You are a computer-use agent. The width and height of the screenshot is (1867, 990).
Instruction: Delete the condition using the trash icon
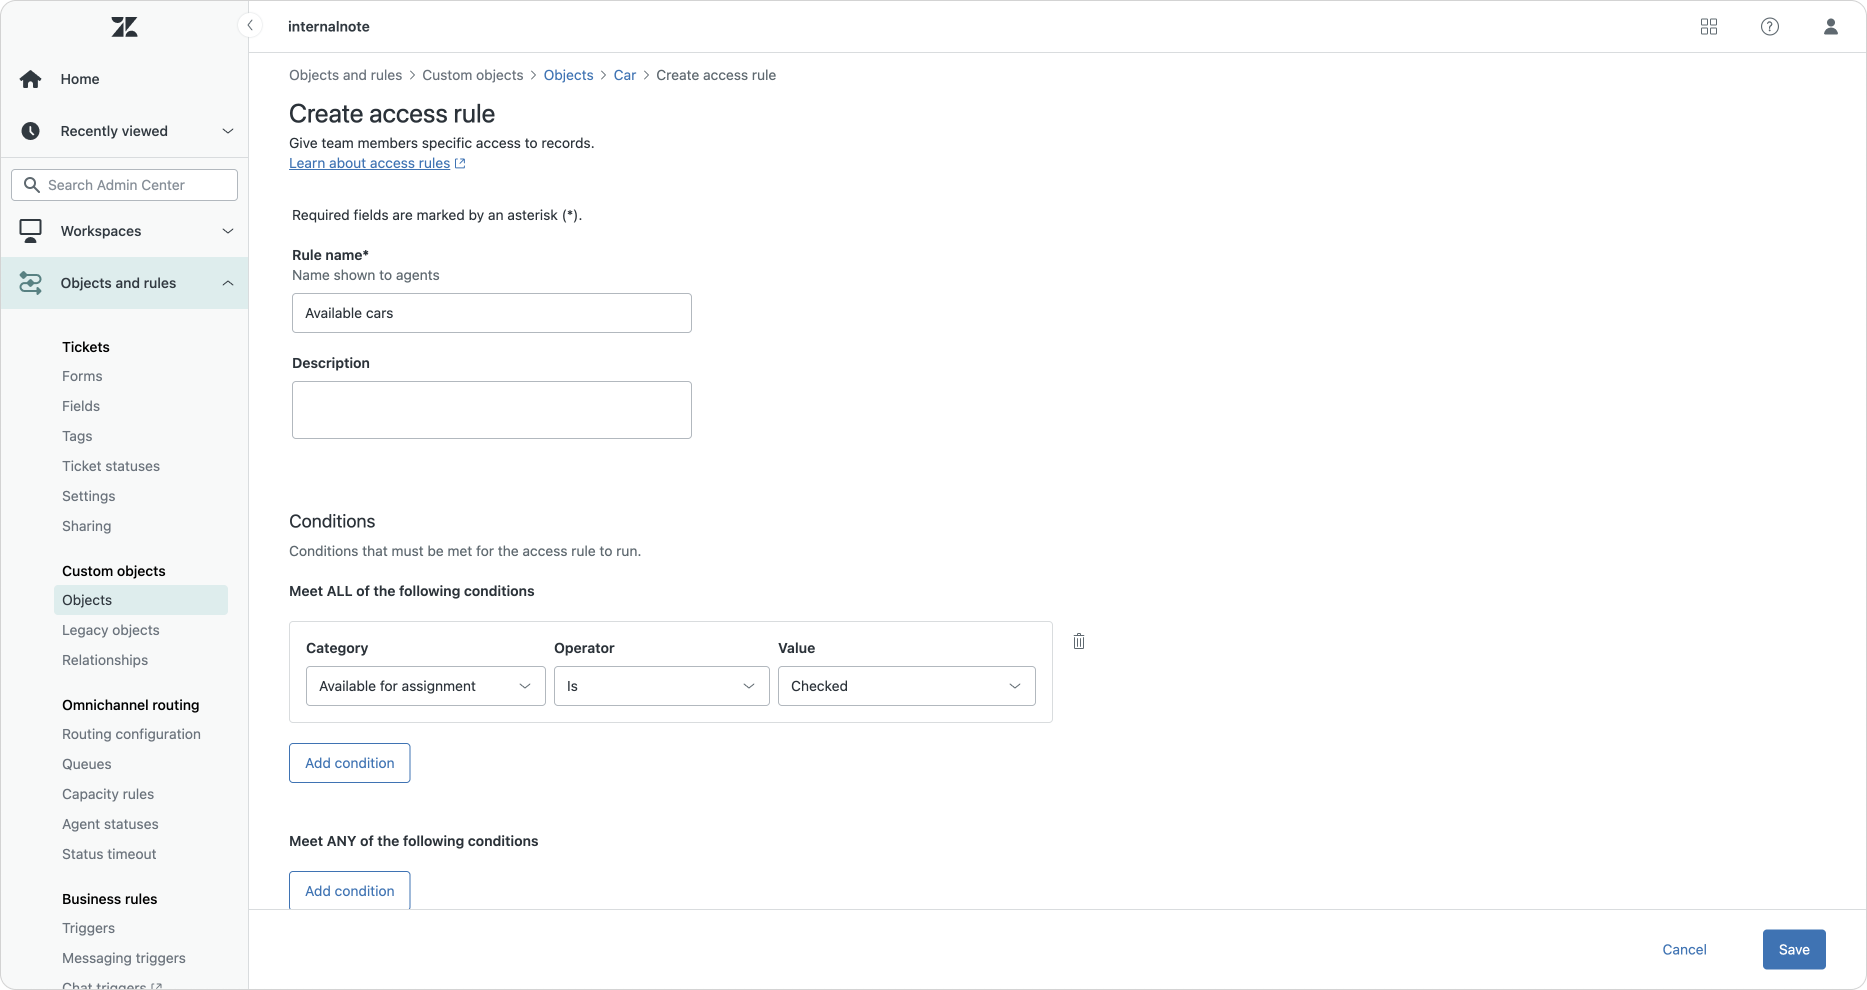[1078, 642]
